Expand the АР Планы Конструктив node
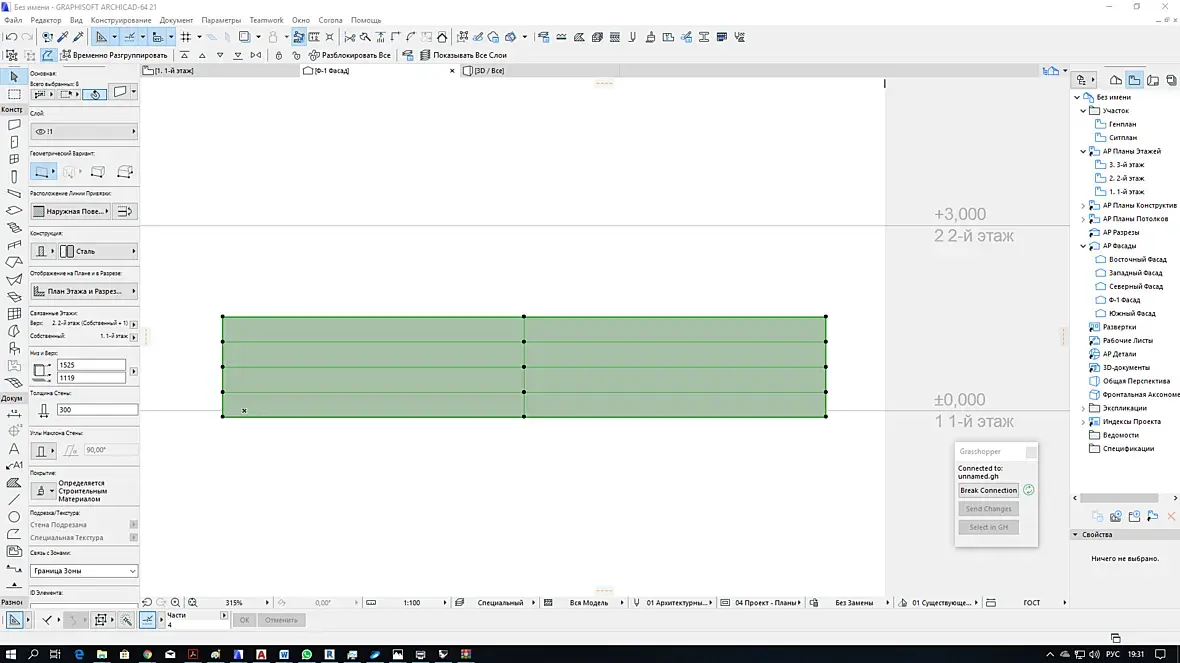 point(1084,205)
